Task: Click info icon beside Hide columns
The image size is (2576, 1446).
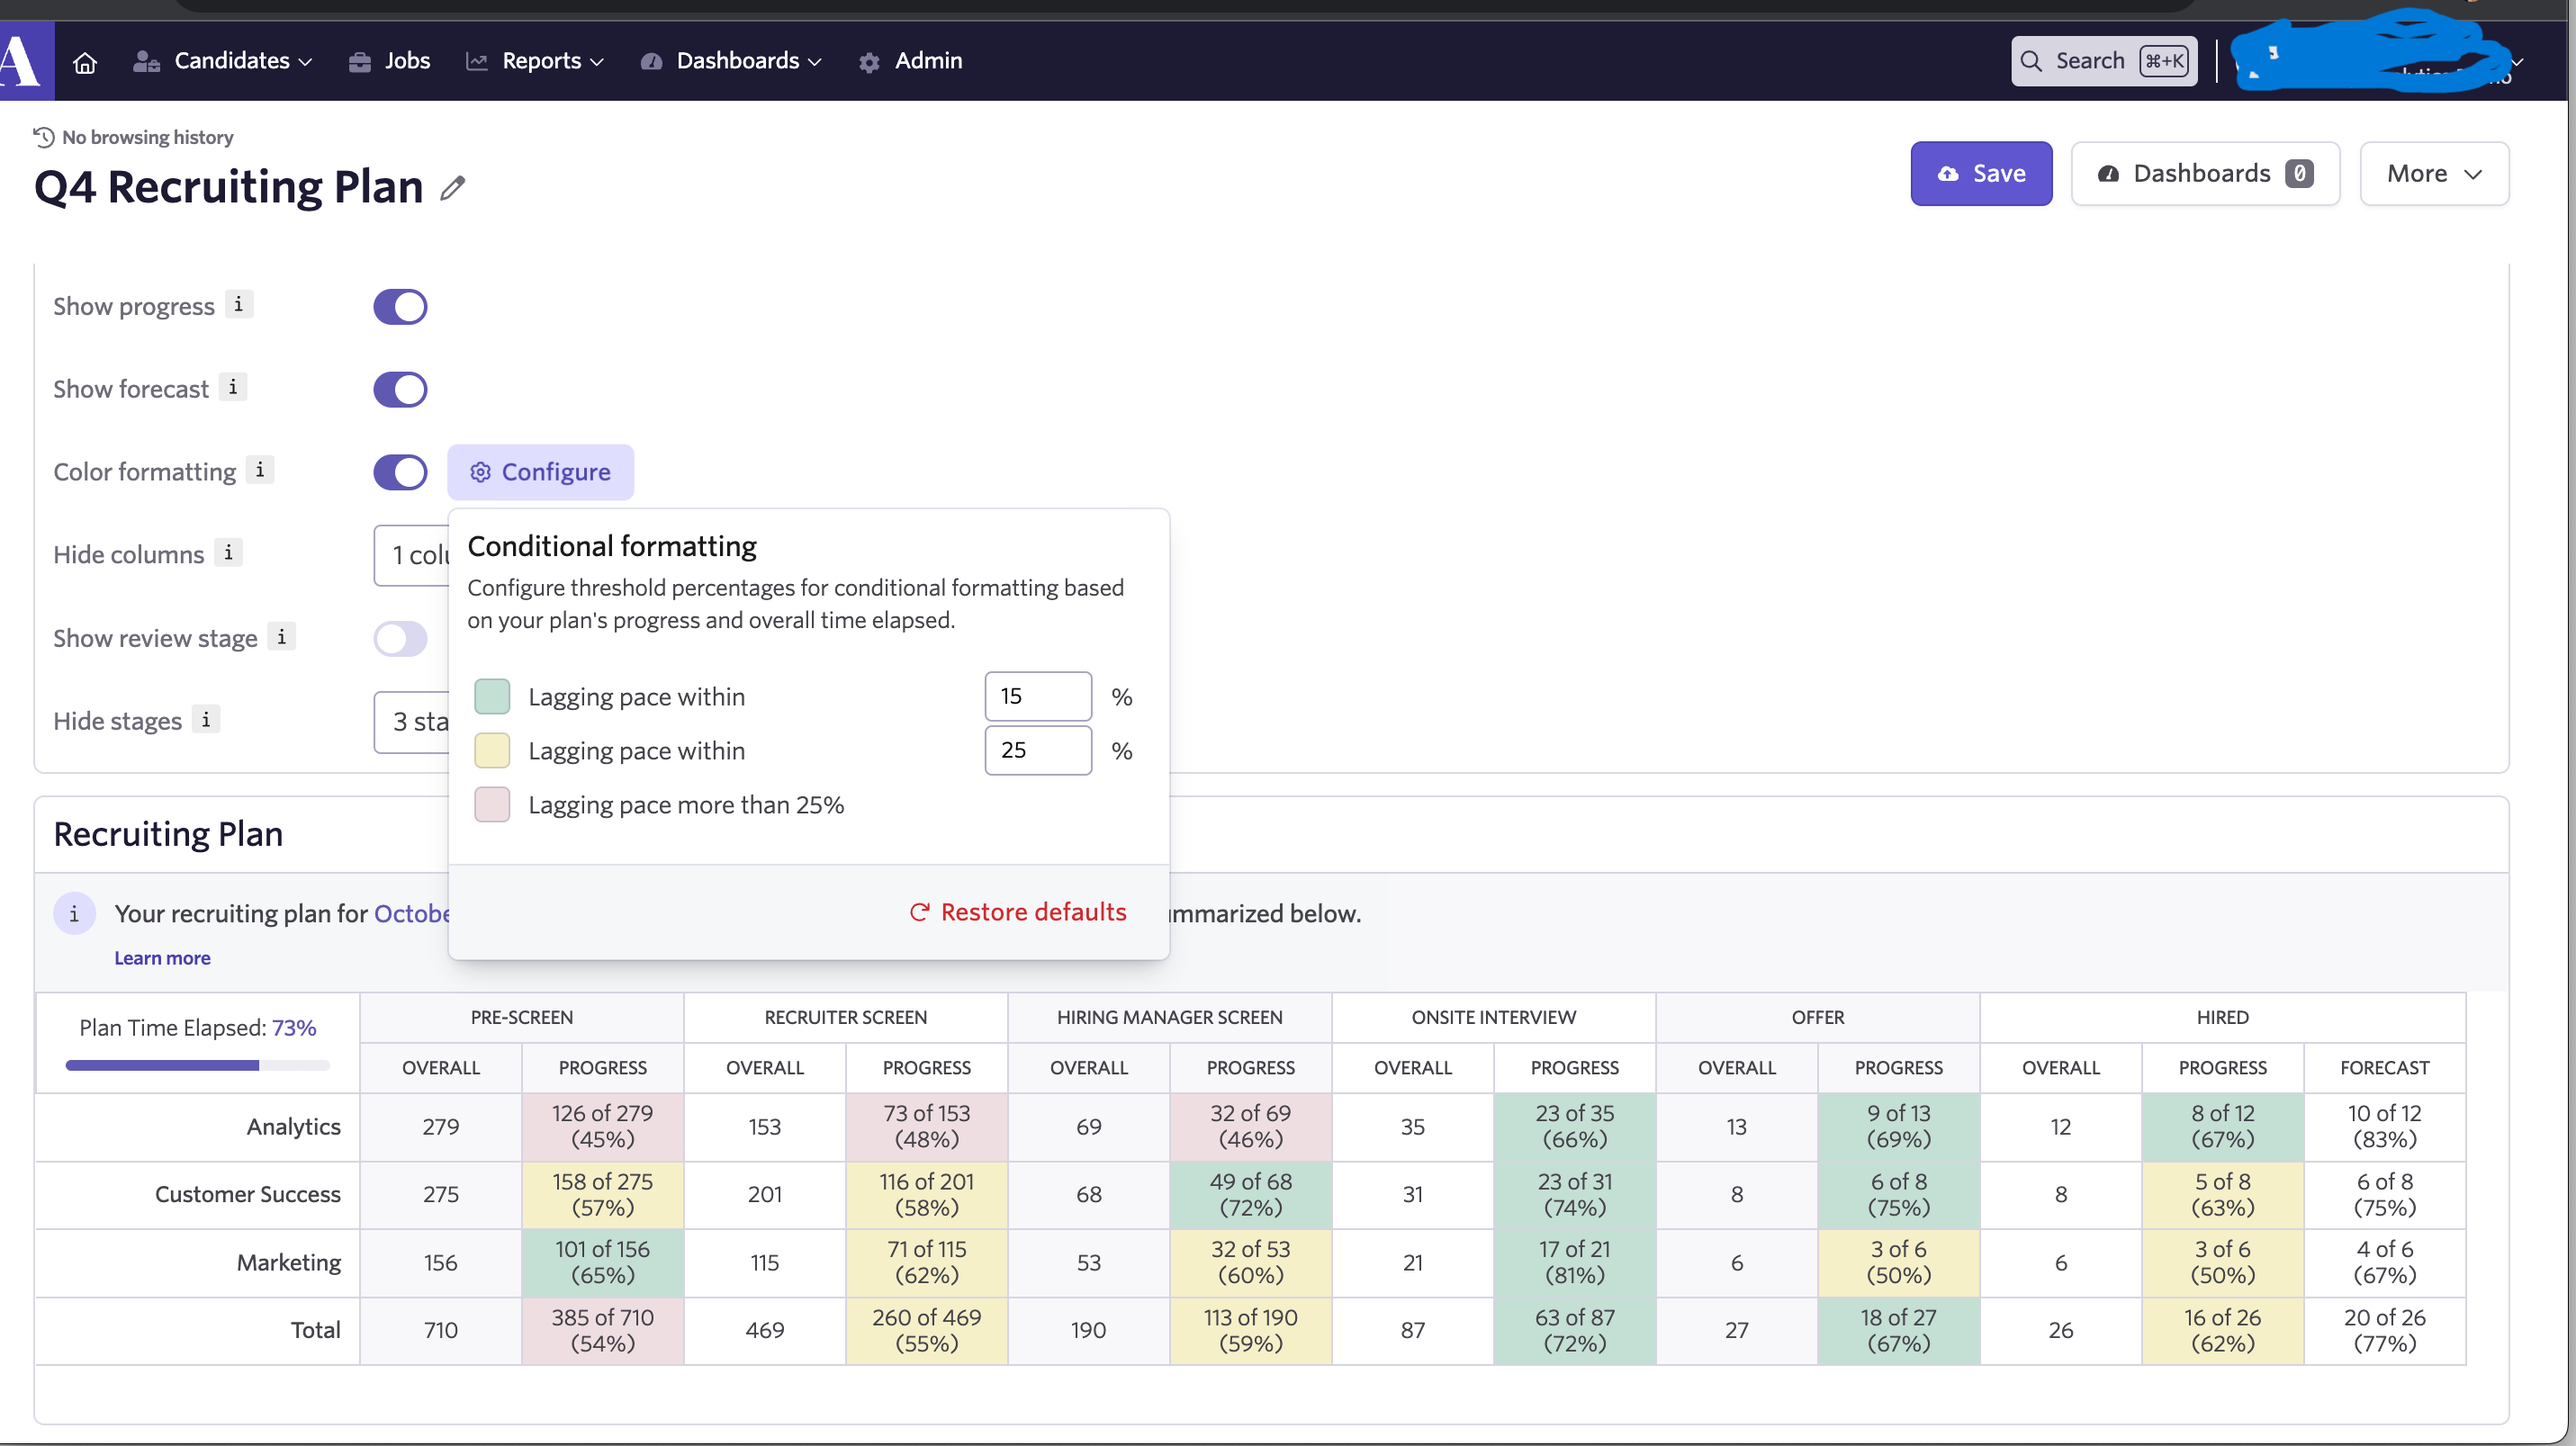Action: [228, 553]
